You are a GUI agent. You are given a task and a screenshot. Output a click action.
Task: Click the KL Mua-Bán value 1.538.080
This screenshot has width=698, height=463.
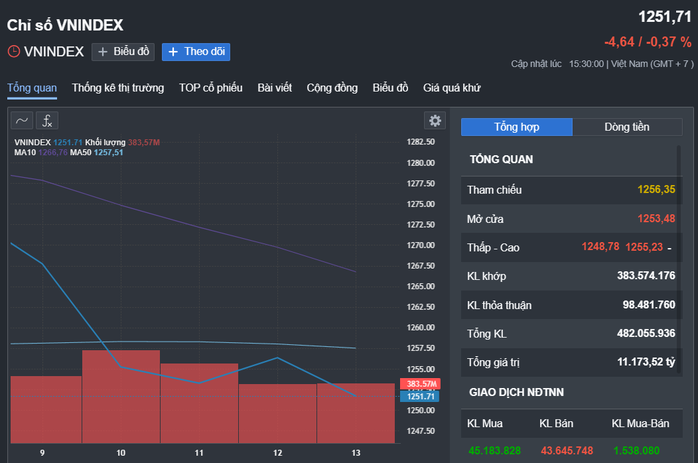636,451
